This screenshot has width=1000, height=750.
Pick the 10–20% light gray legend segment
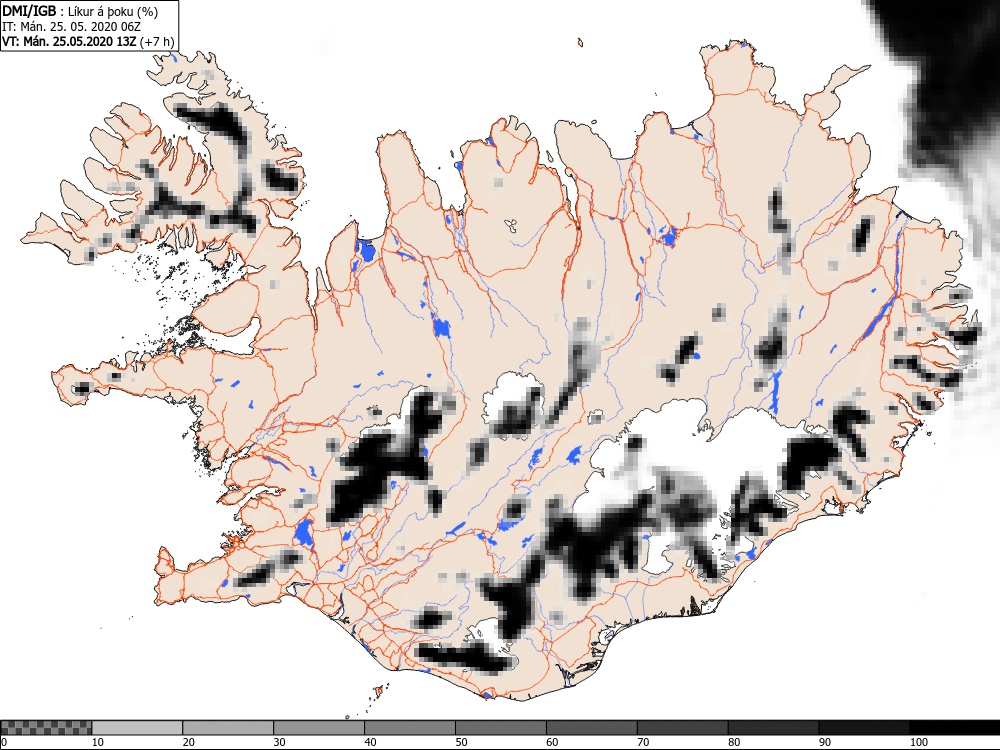point(137,728)
